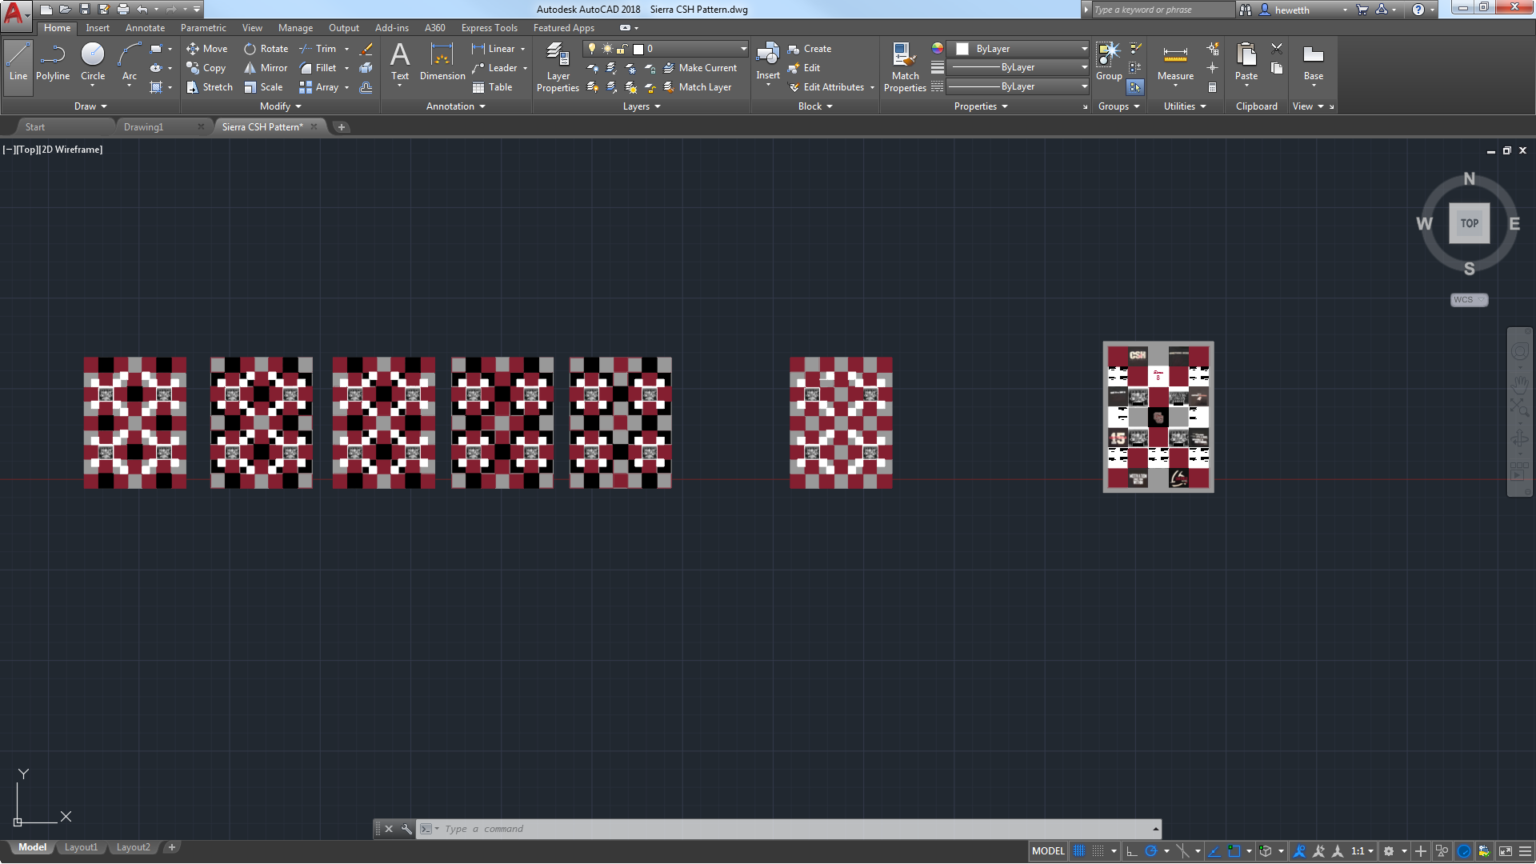This screenshot has width=1536, height=864.
Task: Open the Layer Properties manager
Action: [x=557, y=67]
